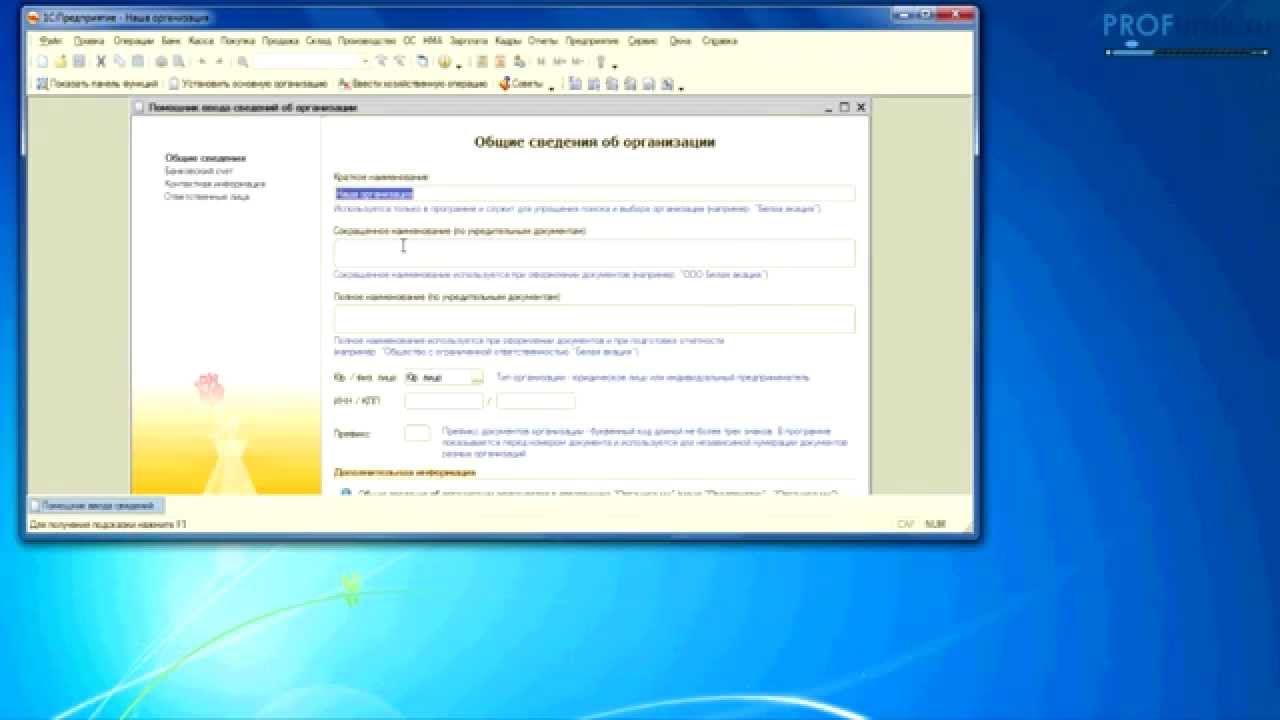Click the Print toolbar icon

161,61
